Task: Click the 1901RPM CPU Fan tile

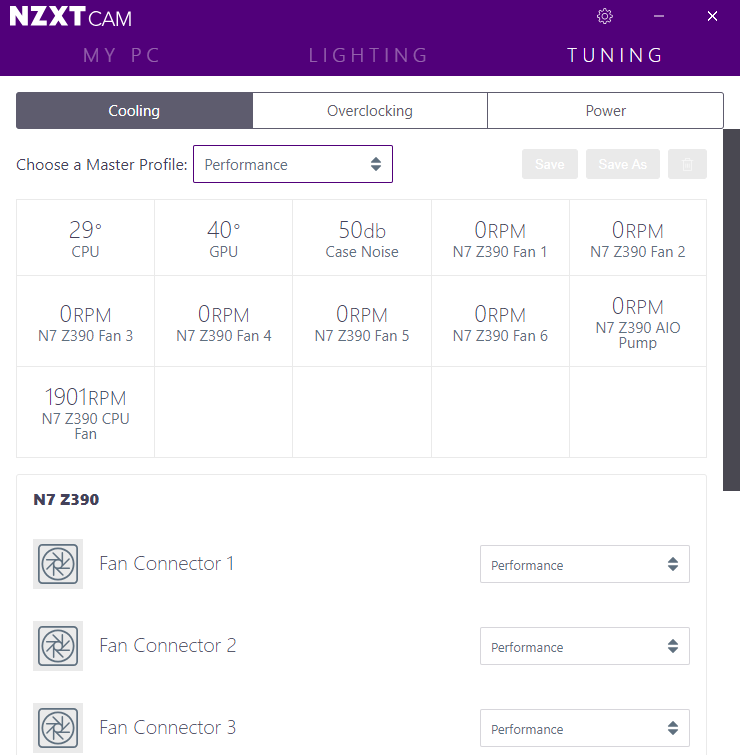Action: (85, 412)
